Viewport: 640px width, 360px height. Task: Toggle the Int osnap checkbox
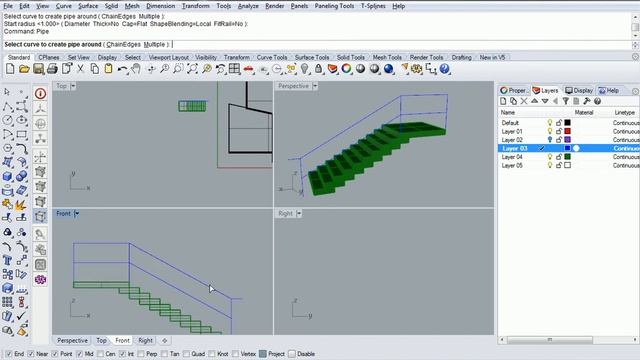(122, 354)
